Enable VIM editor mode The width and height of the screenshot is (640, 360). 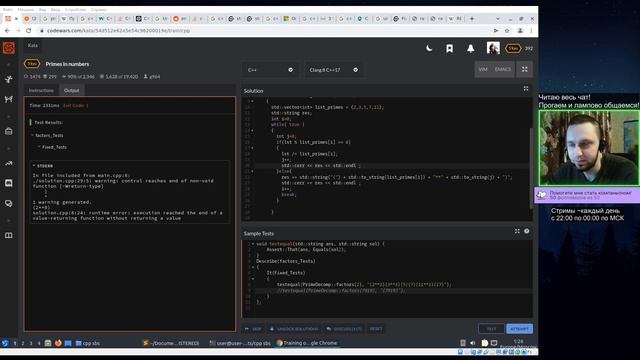point(483,69)
